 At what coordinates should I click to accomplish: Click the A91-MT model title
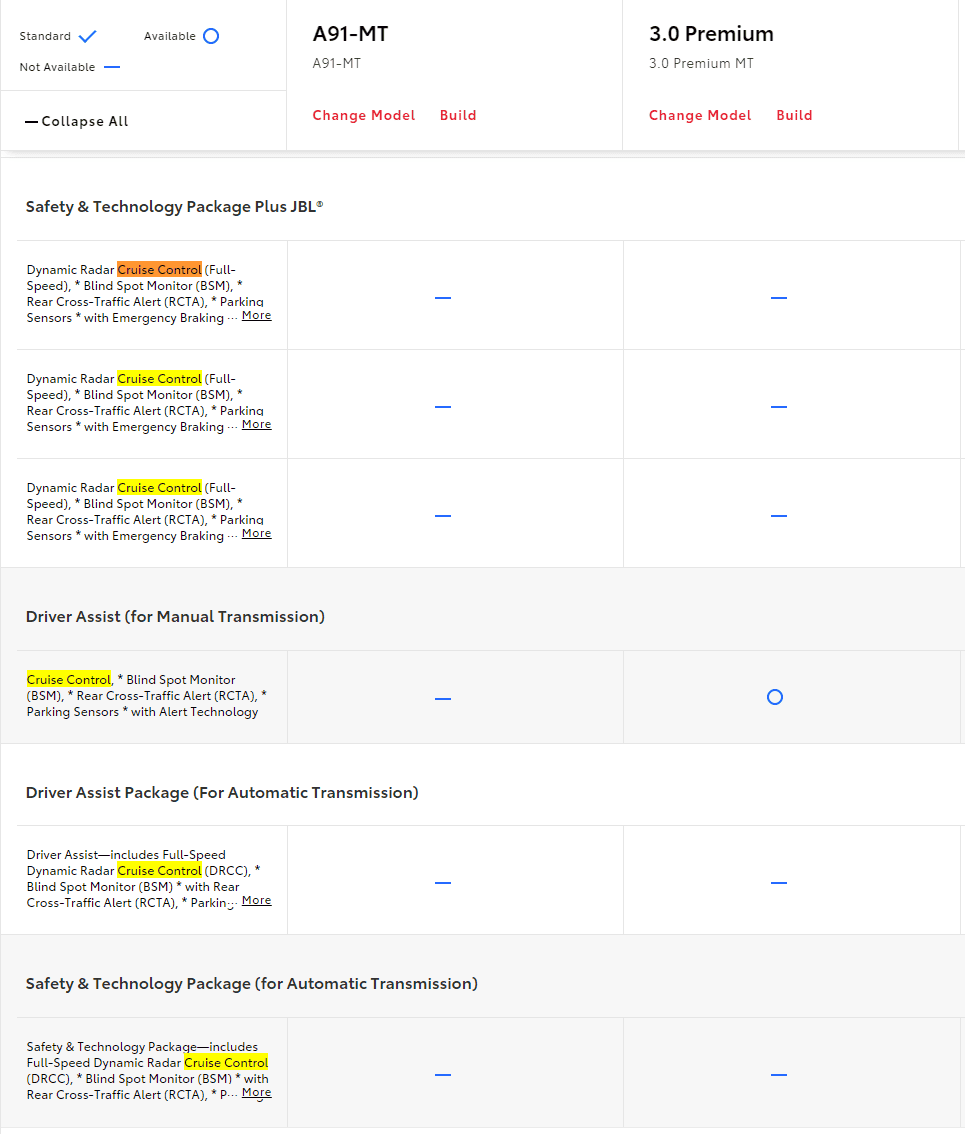tap(350, 34)
